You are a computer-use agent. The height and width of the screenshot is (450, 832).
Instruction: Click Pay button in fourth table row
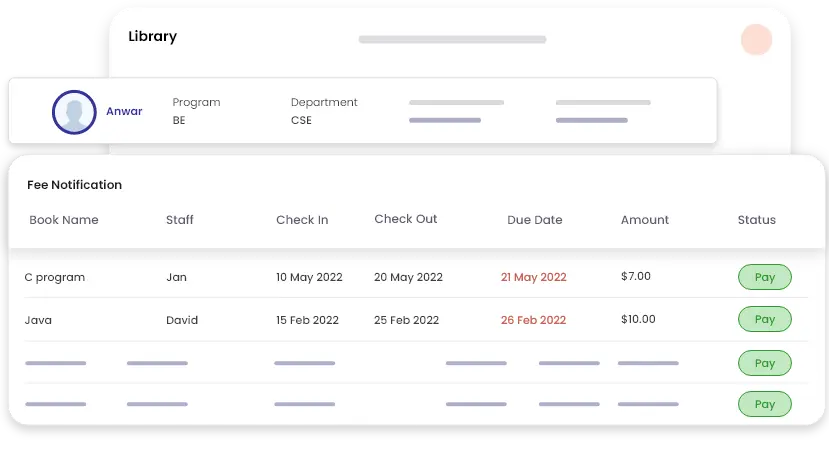[x=764, y=404]
